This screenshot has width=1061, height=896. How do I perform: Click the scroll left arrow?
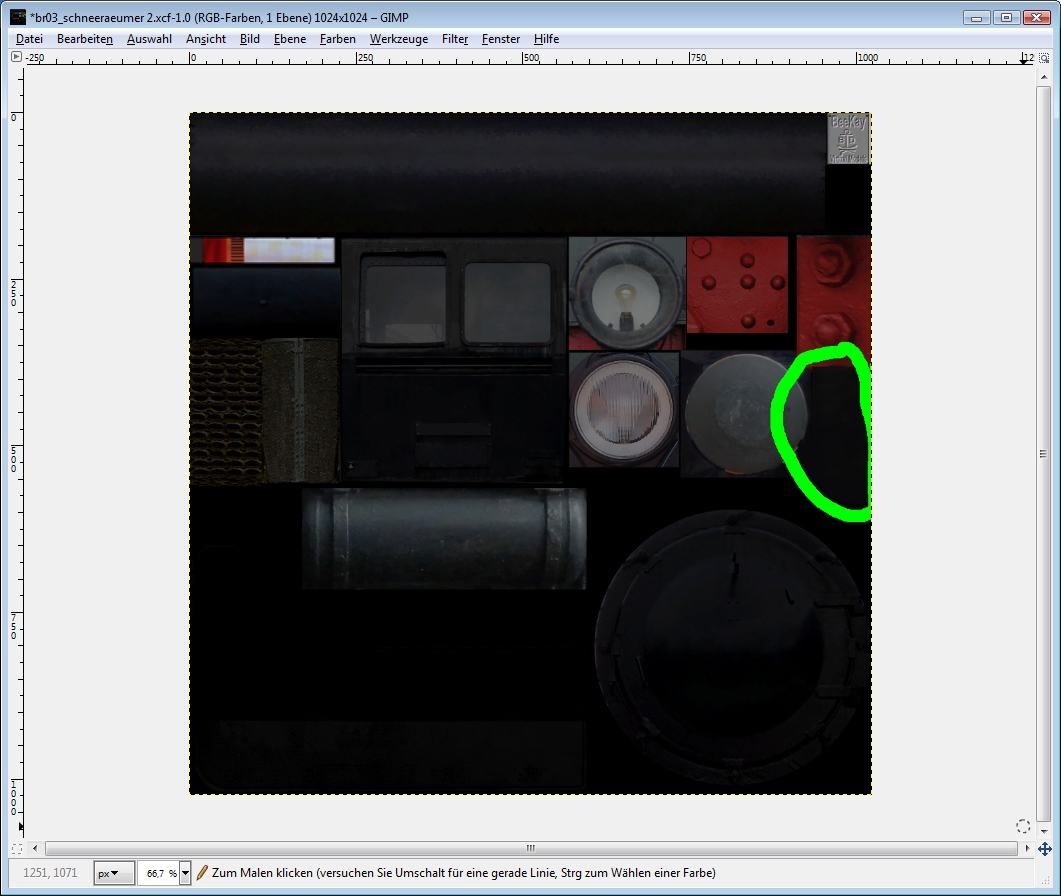coord(35,848)
